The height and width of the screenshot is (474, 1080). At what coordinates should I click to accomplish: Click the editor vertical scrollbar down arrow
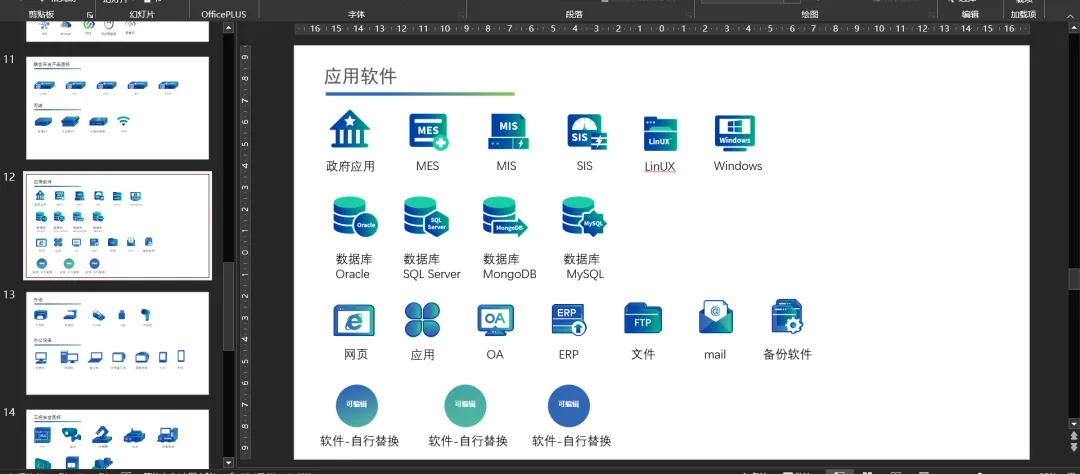point(1074,423)
